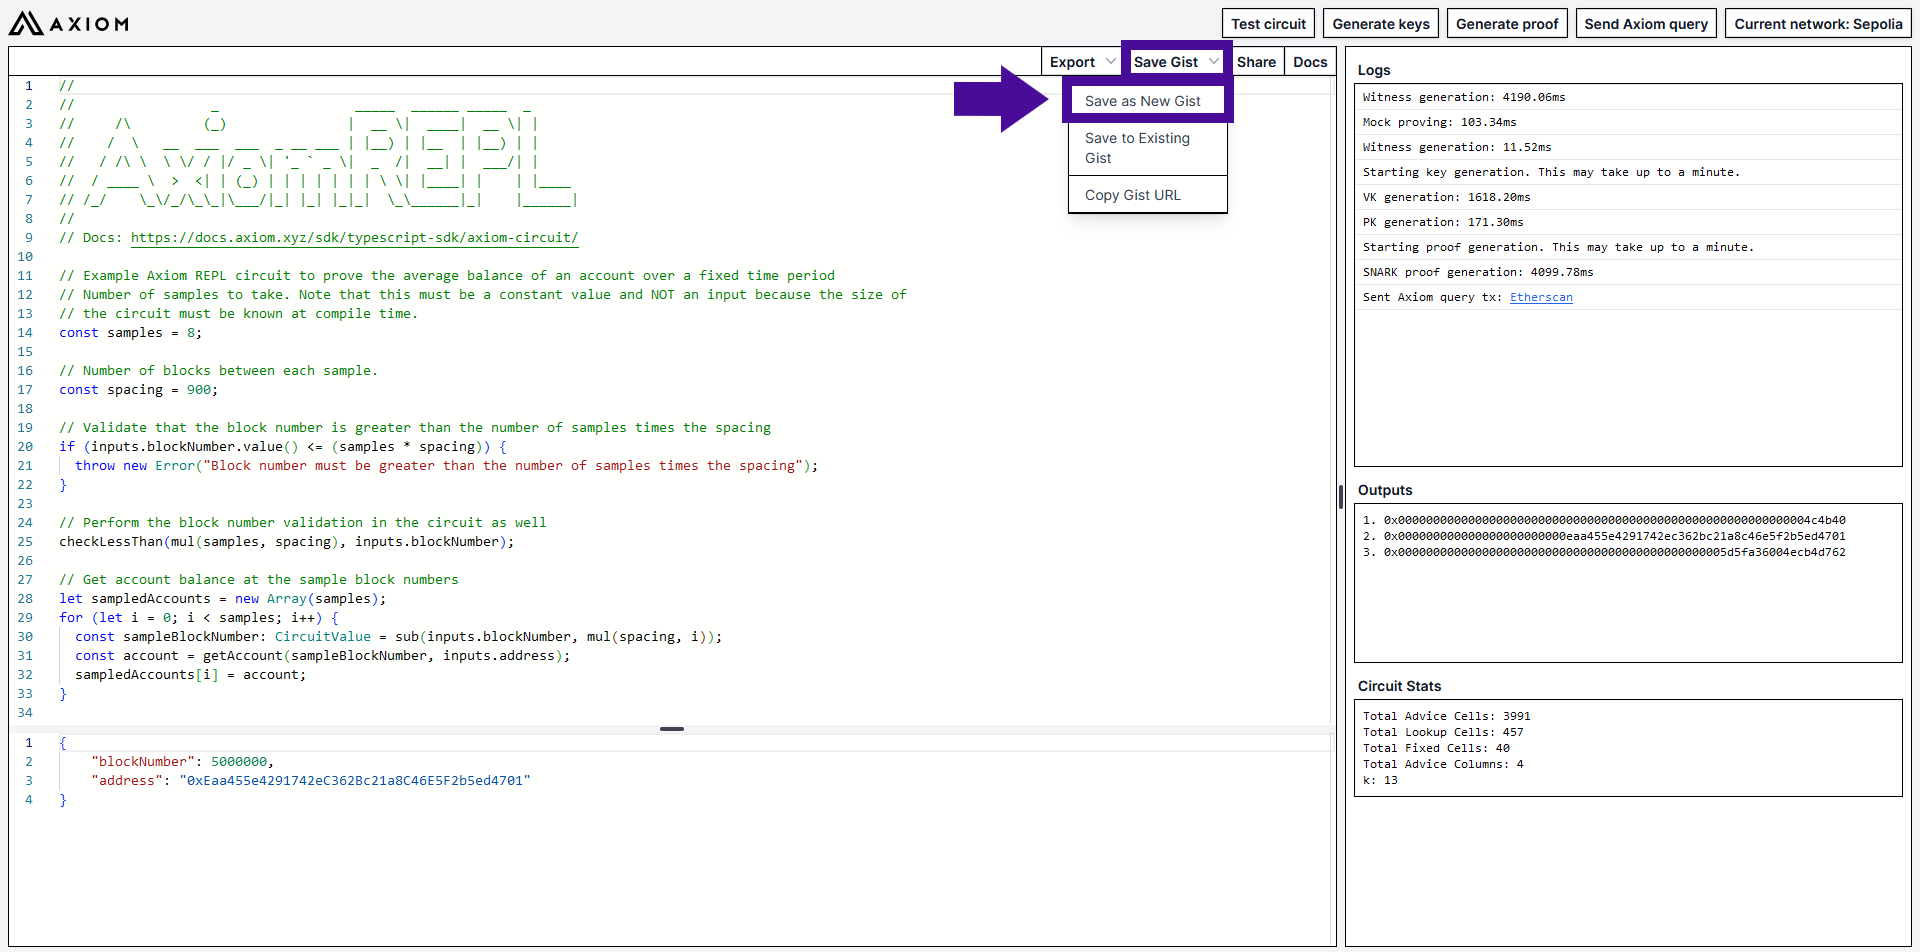Expand the Export dropdown arrow
This screenshot has width=1920, height=952.
[1110, 62]
